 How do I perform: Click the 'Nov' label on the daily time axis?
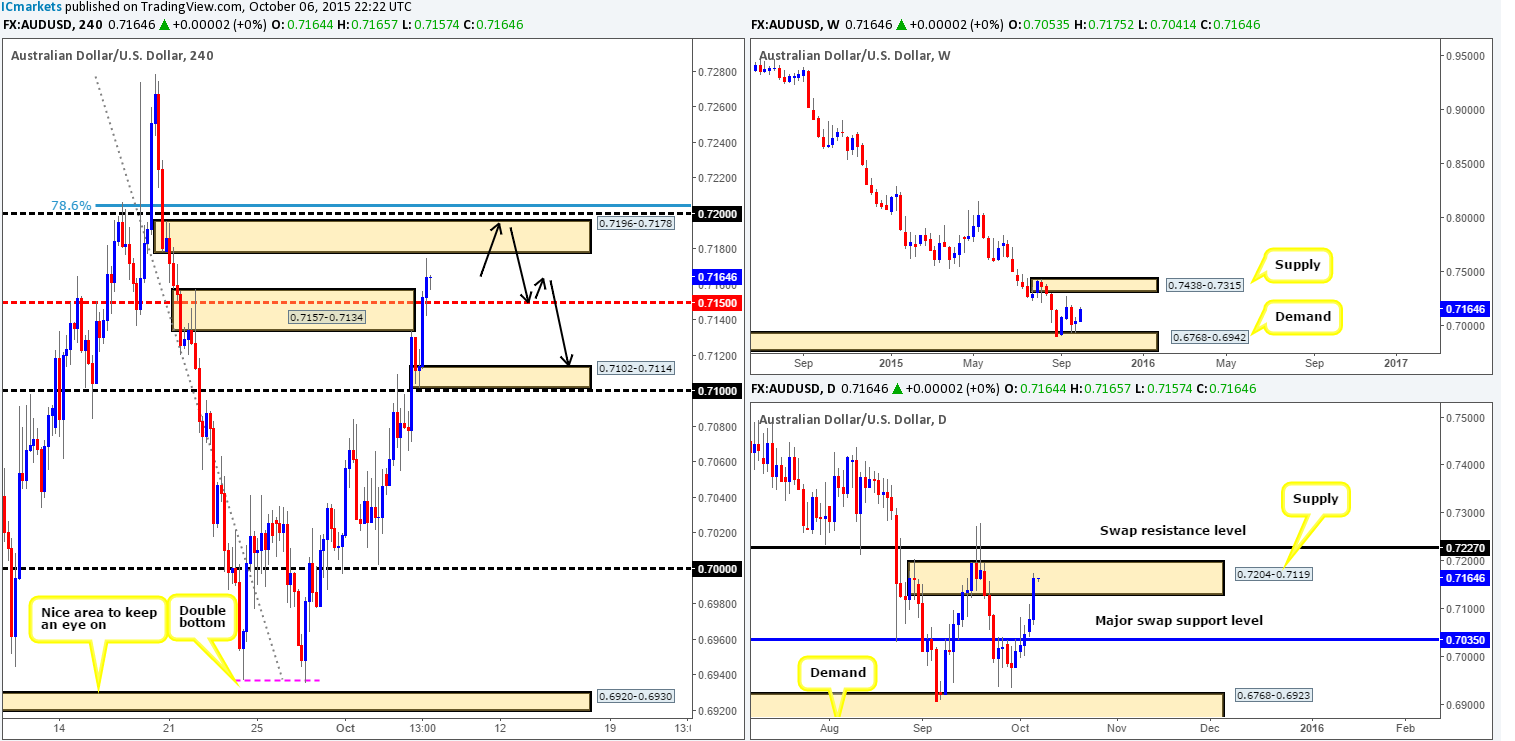coord(1116,728)
